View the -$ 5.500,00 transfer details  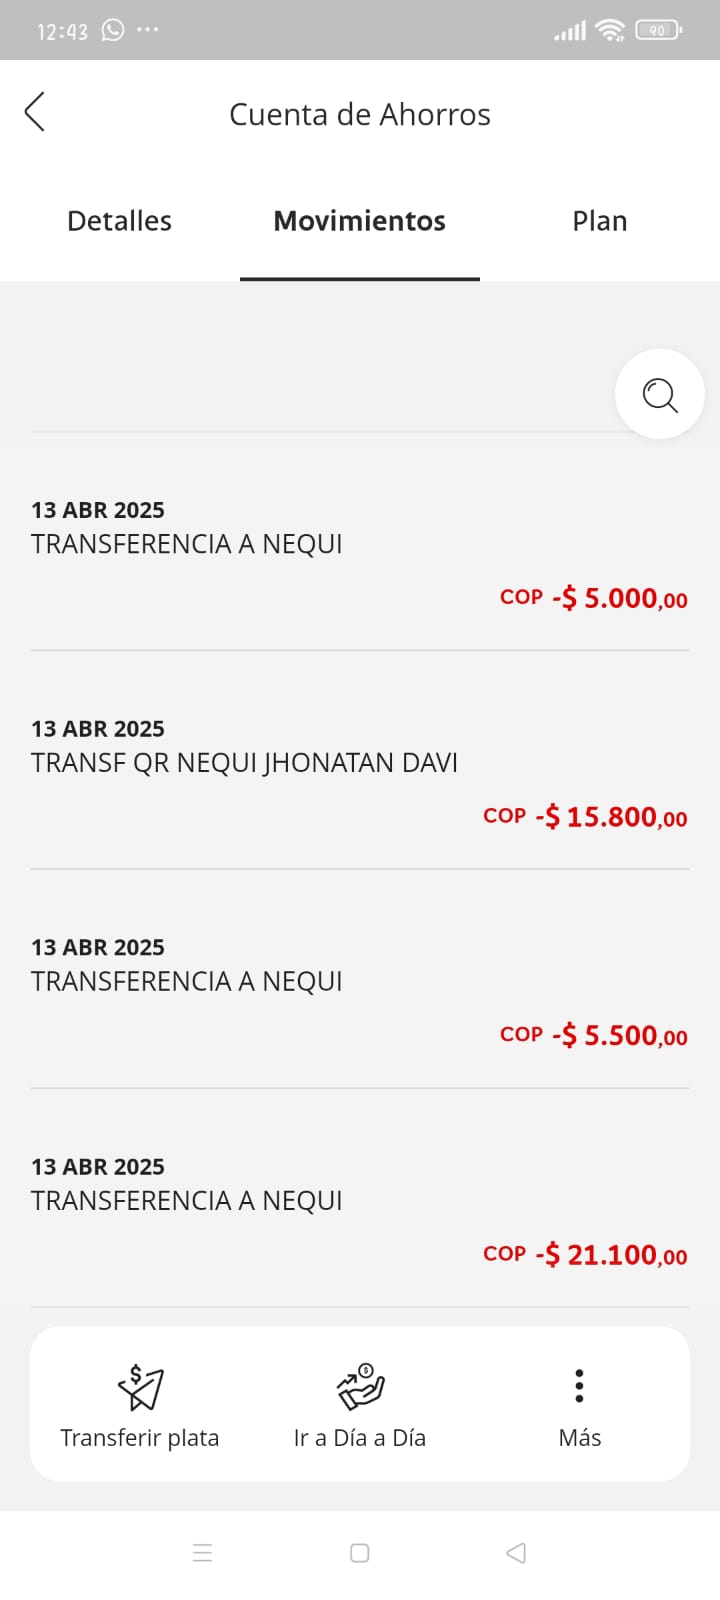[x=360, y=990]
